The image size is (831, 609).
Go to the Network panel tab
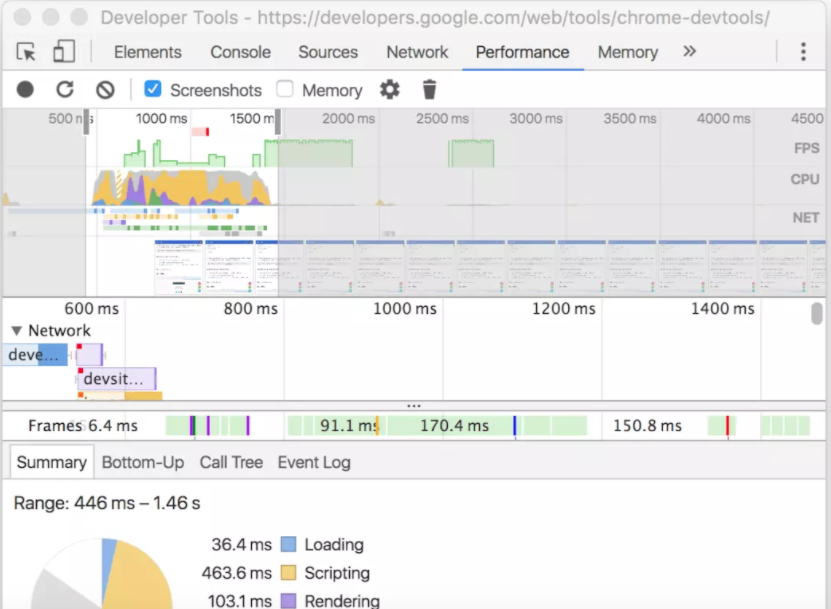coord(417,52)
